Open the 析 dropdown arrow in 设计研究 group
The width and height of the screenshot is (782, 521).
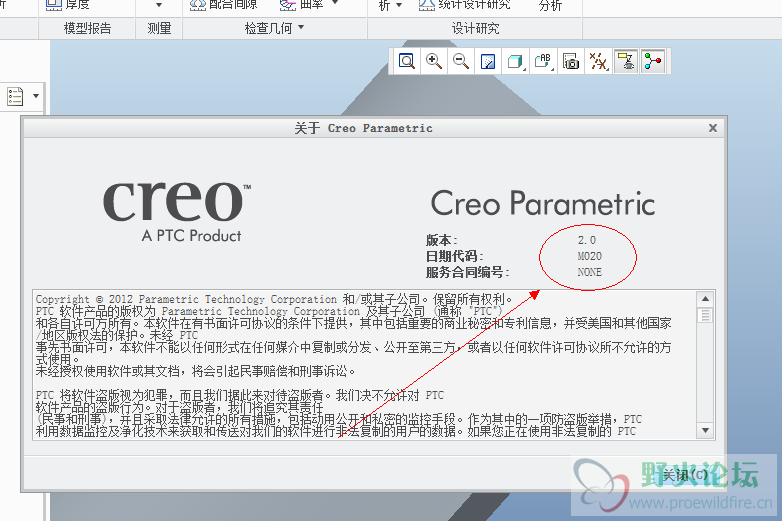point(398,5)
